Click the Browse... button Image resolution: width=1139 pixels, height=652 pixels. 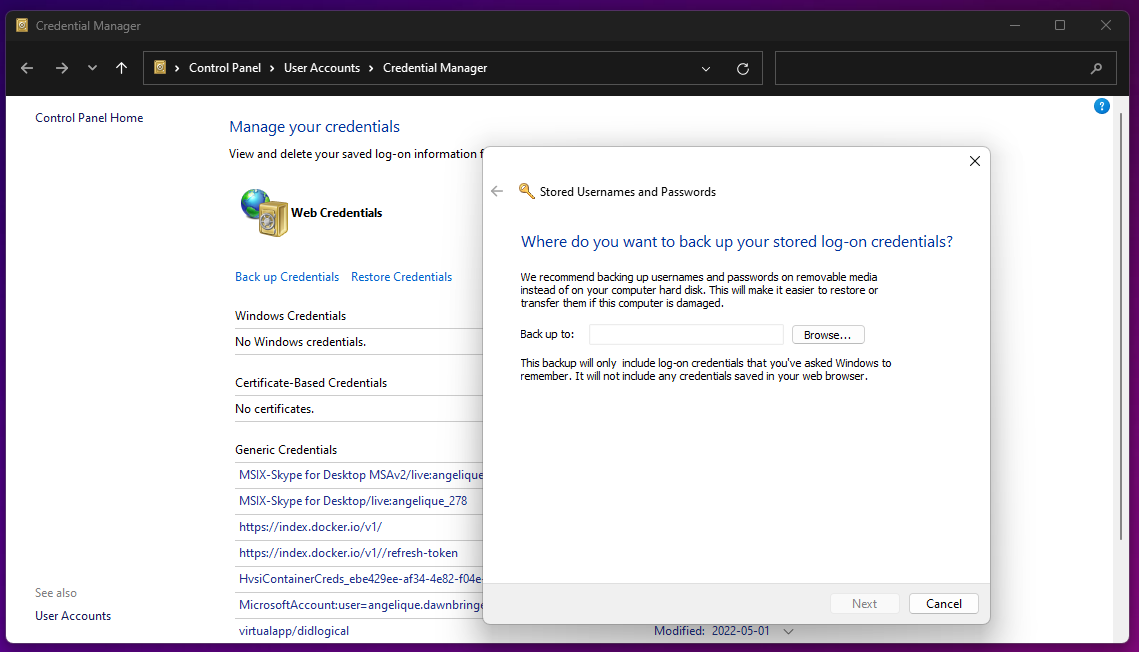point(828,335)
